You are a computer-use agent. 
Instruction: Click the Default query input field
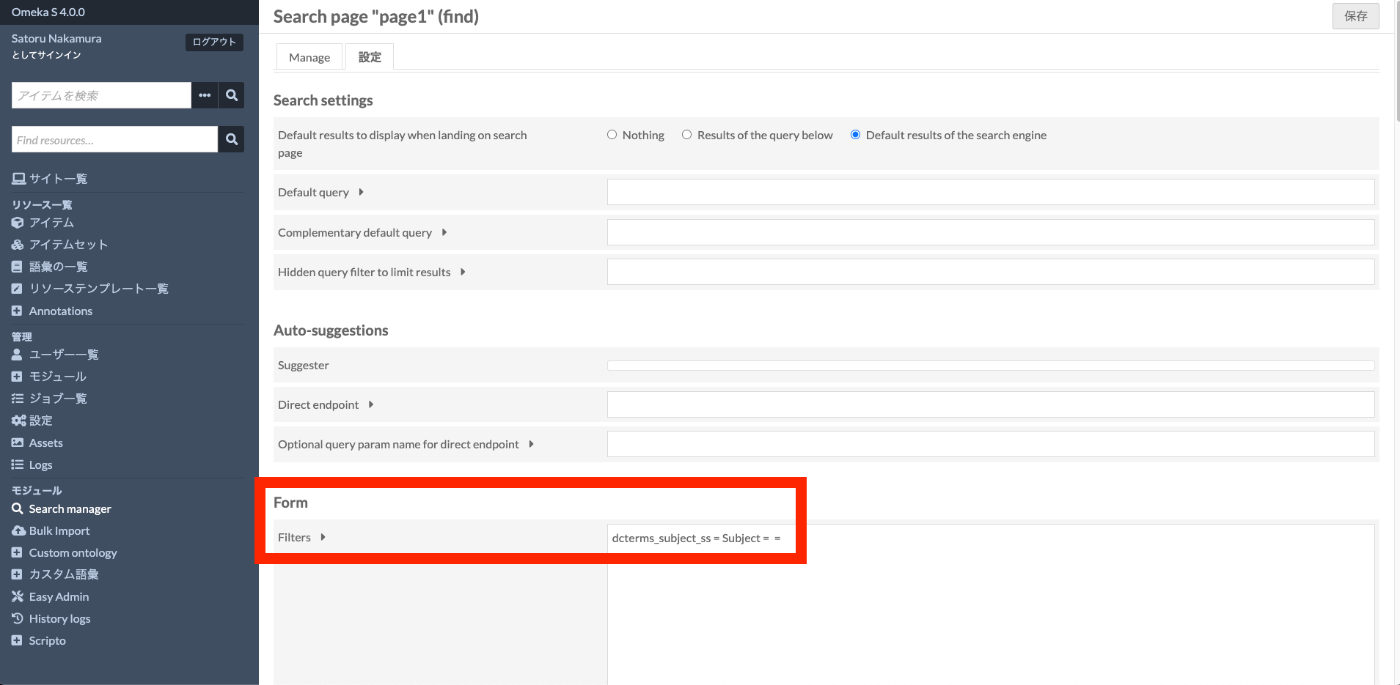click(x=991, y=192)
